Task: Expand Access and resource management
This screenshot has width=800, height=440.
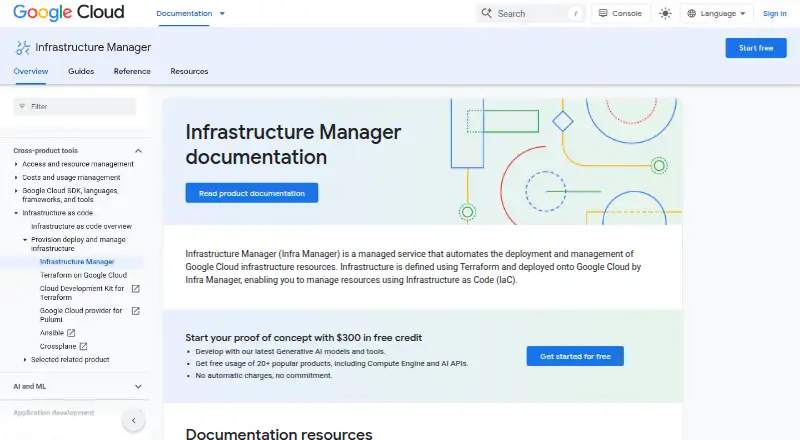Action: (x=16, y=164)
